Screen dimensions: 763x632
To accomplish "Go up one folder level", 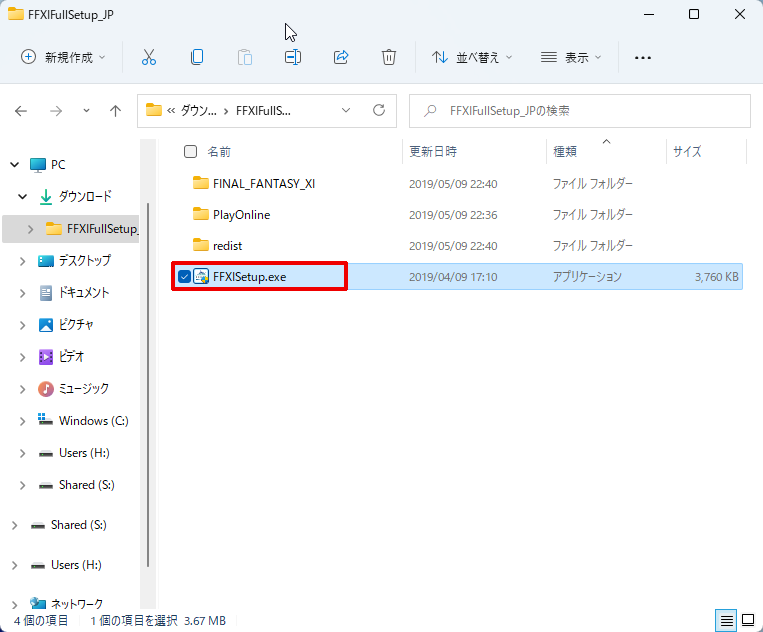I will pyautogui.click(x=115, y=111).
